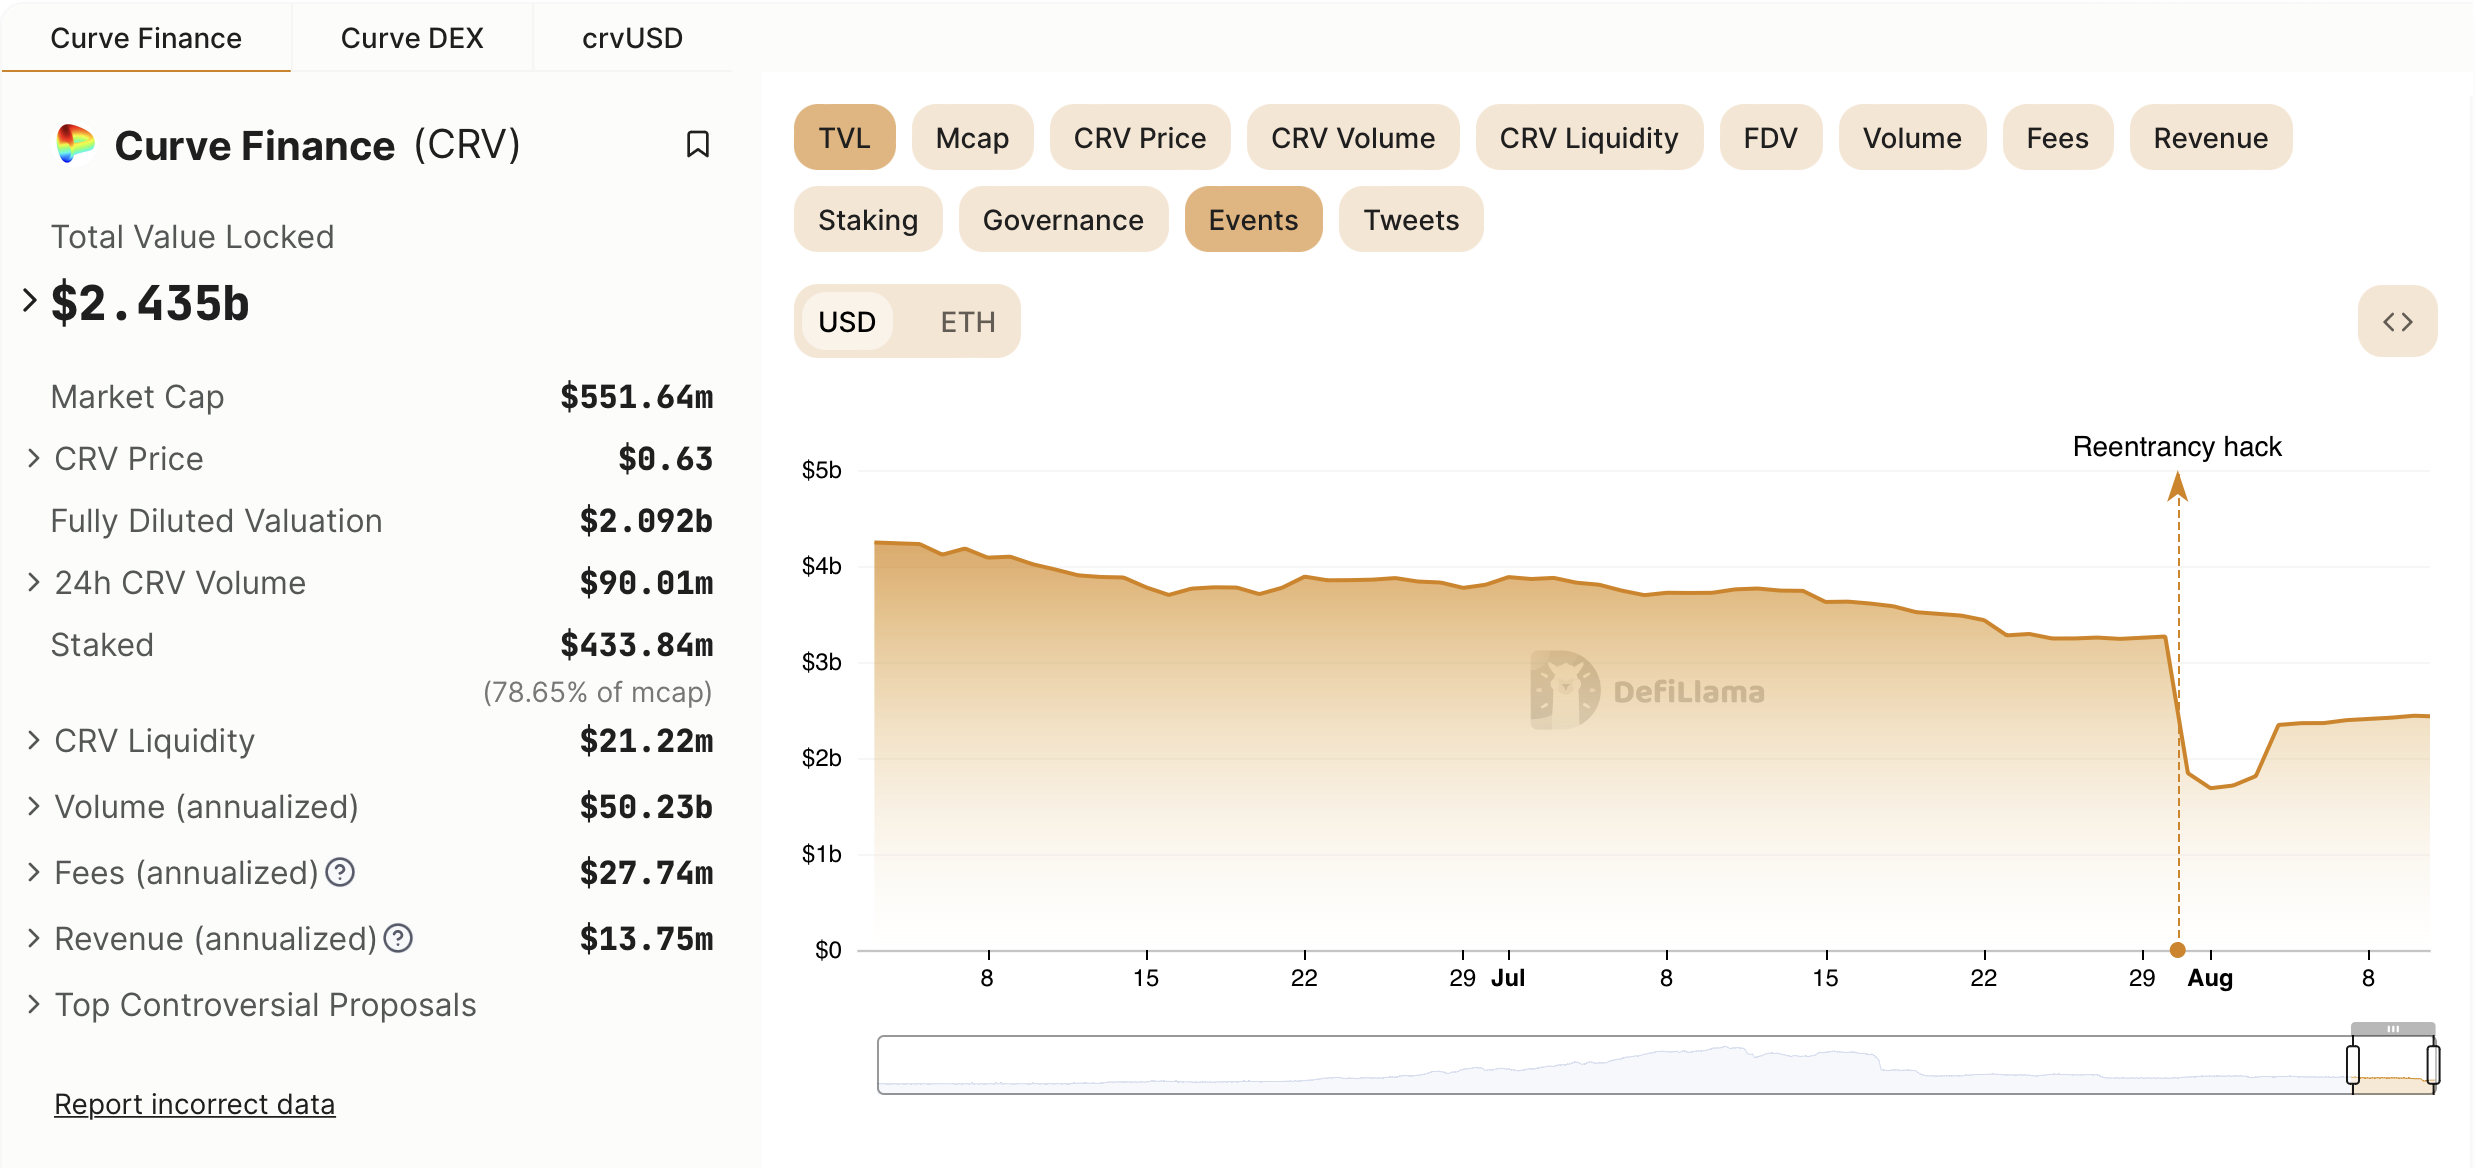Bookmark Curve Finance protocol

[x=698, y=144]
